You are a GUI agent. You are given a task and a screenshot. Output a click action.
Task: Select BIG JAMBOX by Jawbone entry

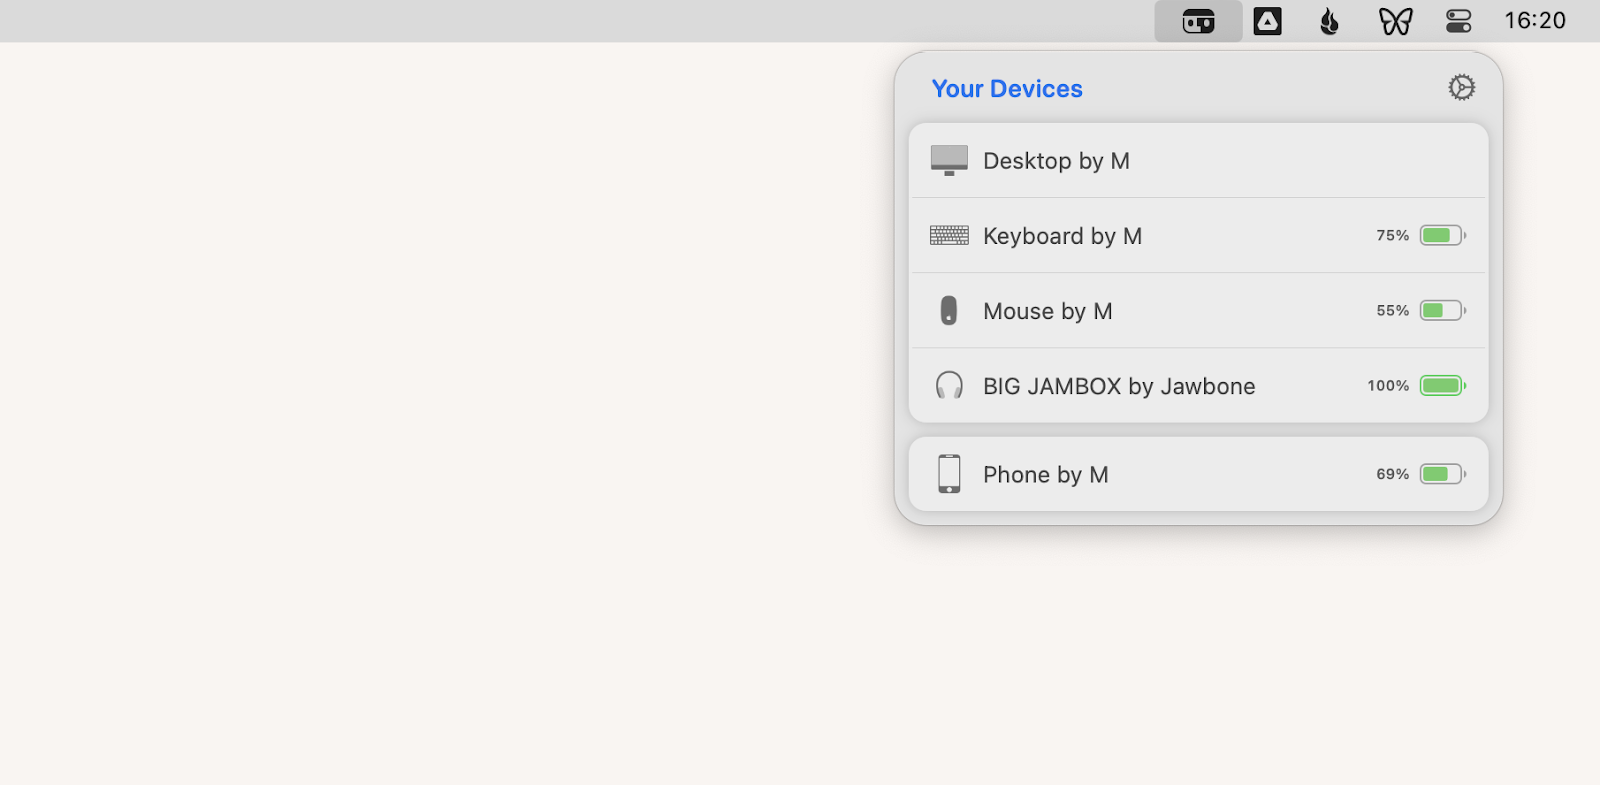click(x=1150, y=386)
